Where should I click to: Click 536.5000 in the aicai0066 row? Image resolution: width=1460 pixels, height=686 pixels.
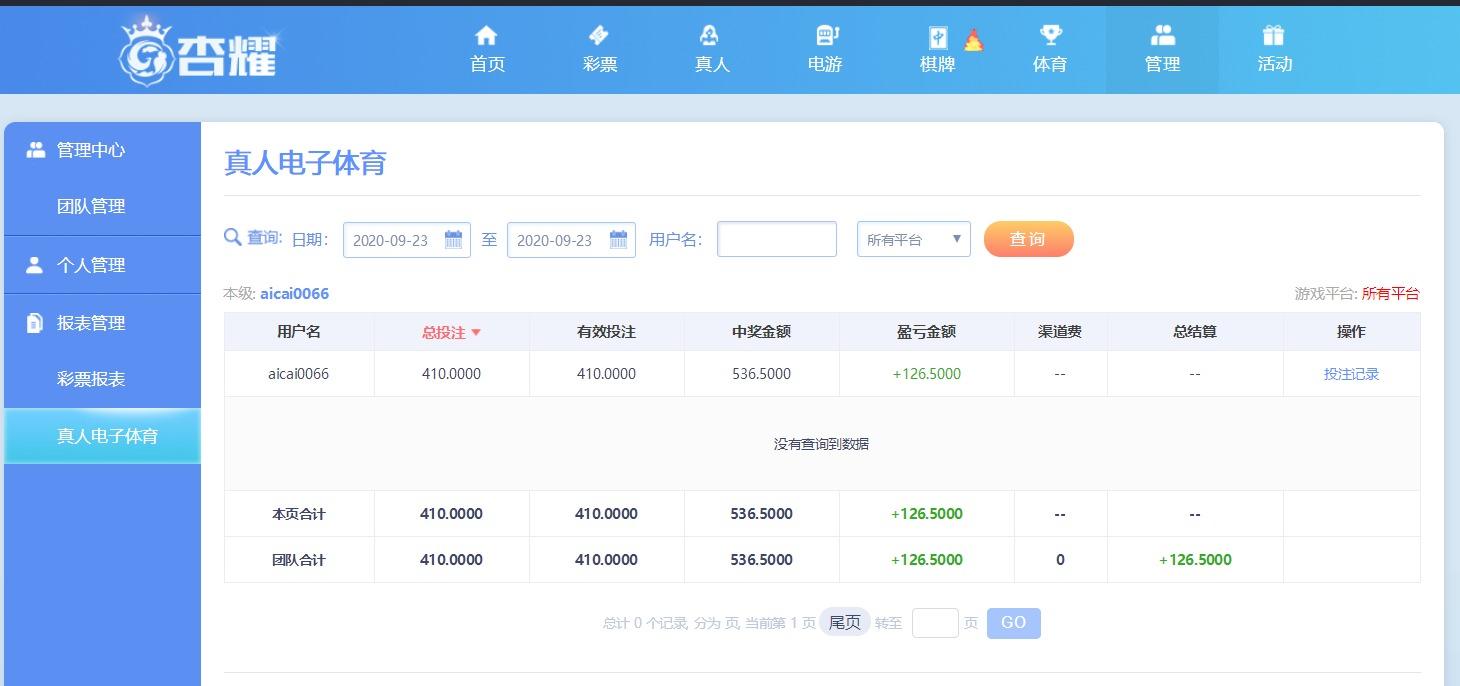click(761, 374)
